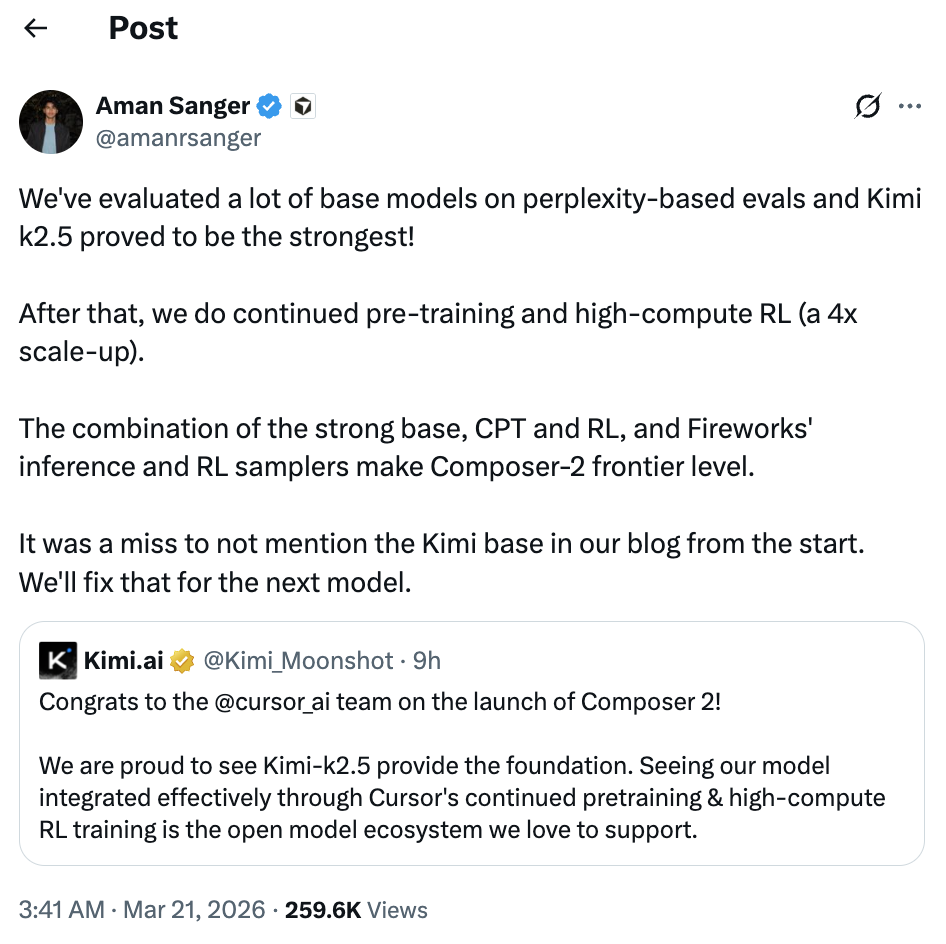The height and width of the screenshot is (944, 946).
Task: Click the Cursor affiliation badge icon
Action: 303,106
